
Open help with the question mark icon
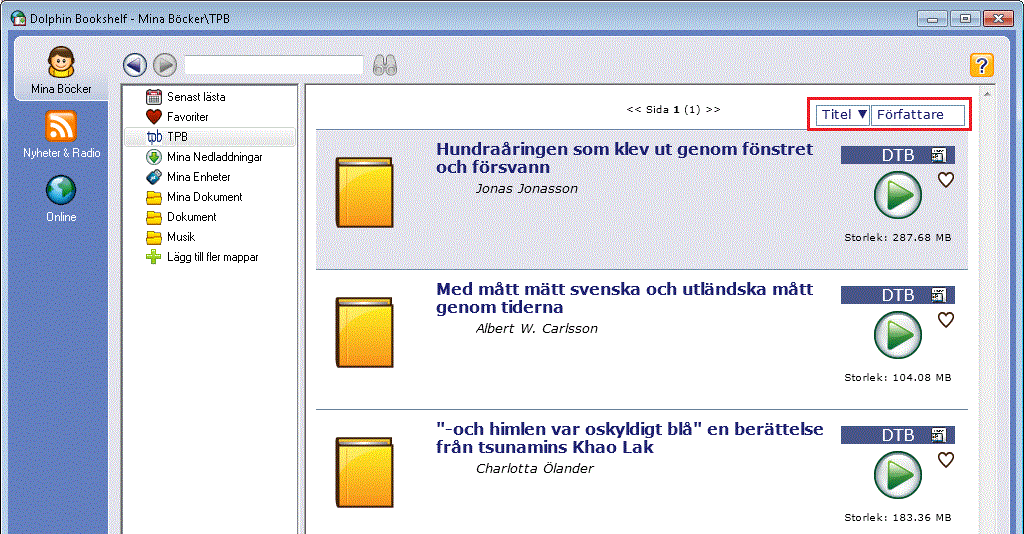(982, 65)
